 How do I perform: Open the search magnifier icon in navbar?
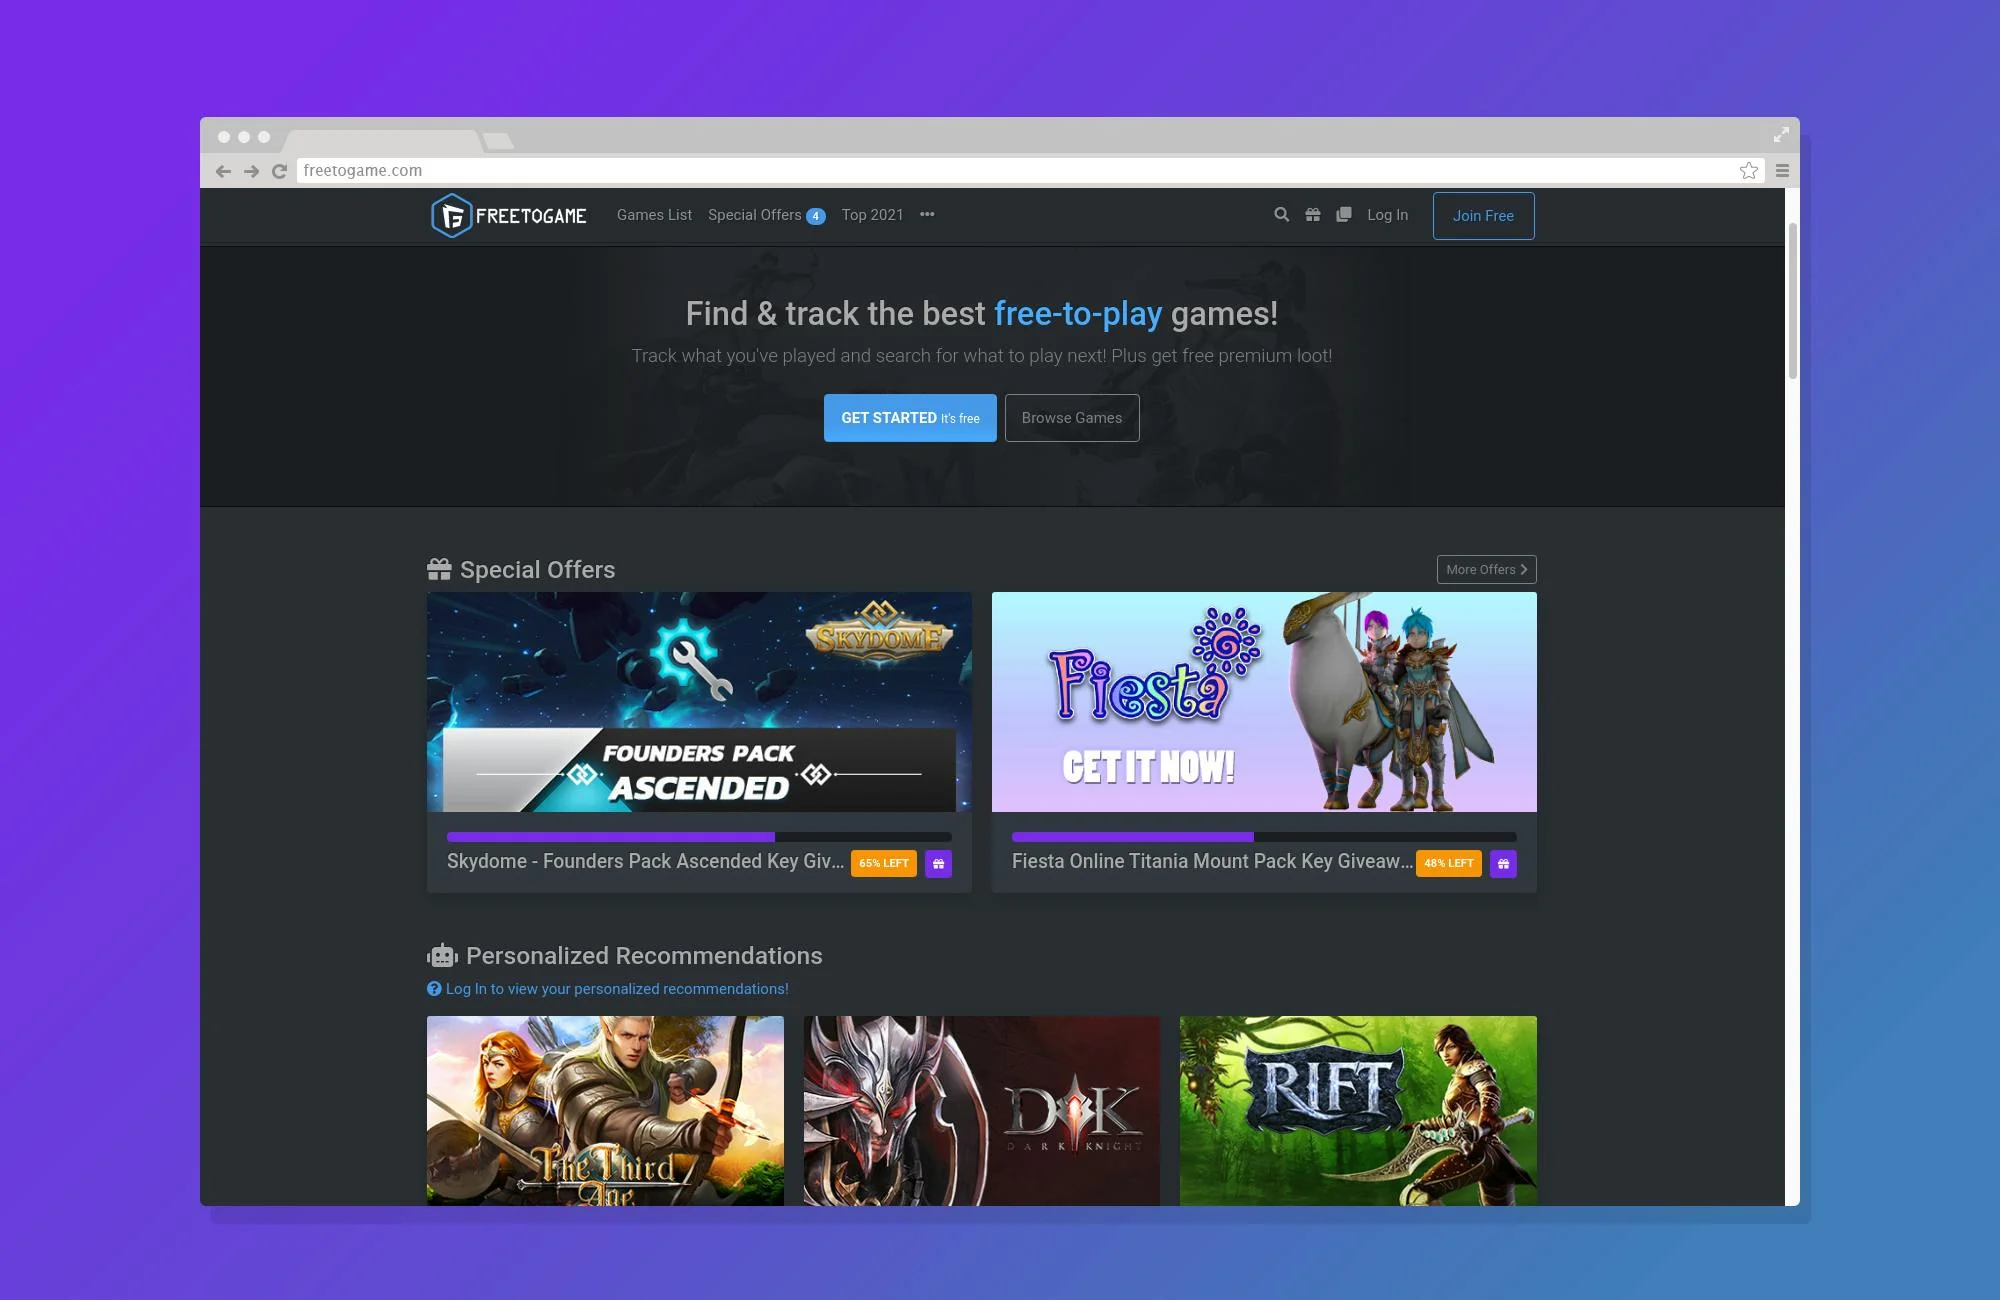point(1281,215)
